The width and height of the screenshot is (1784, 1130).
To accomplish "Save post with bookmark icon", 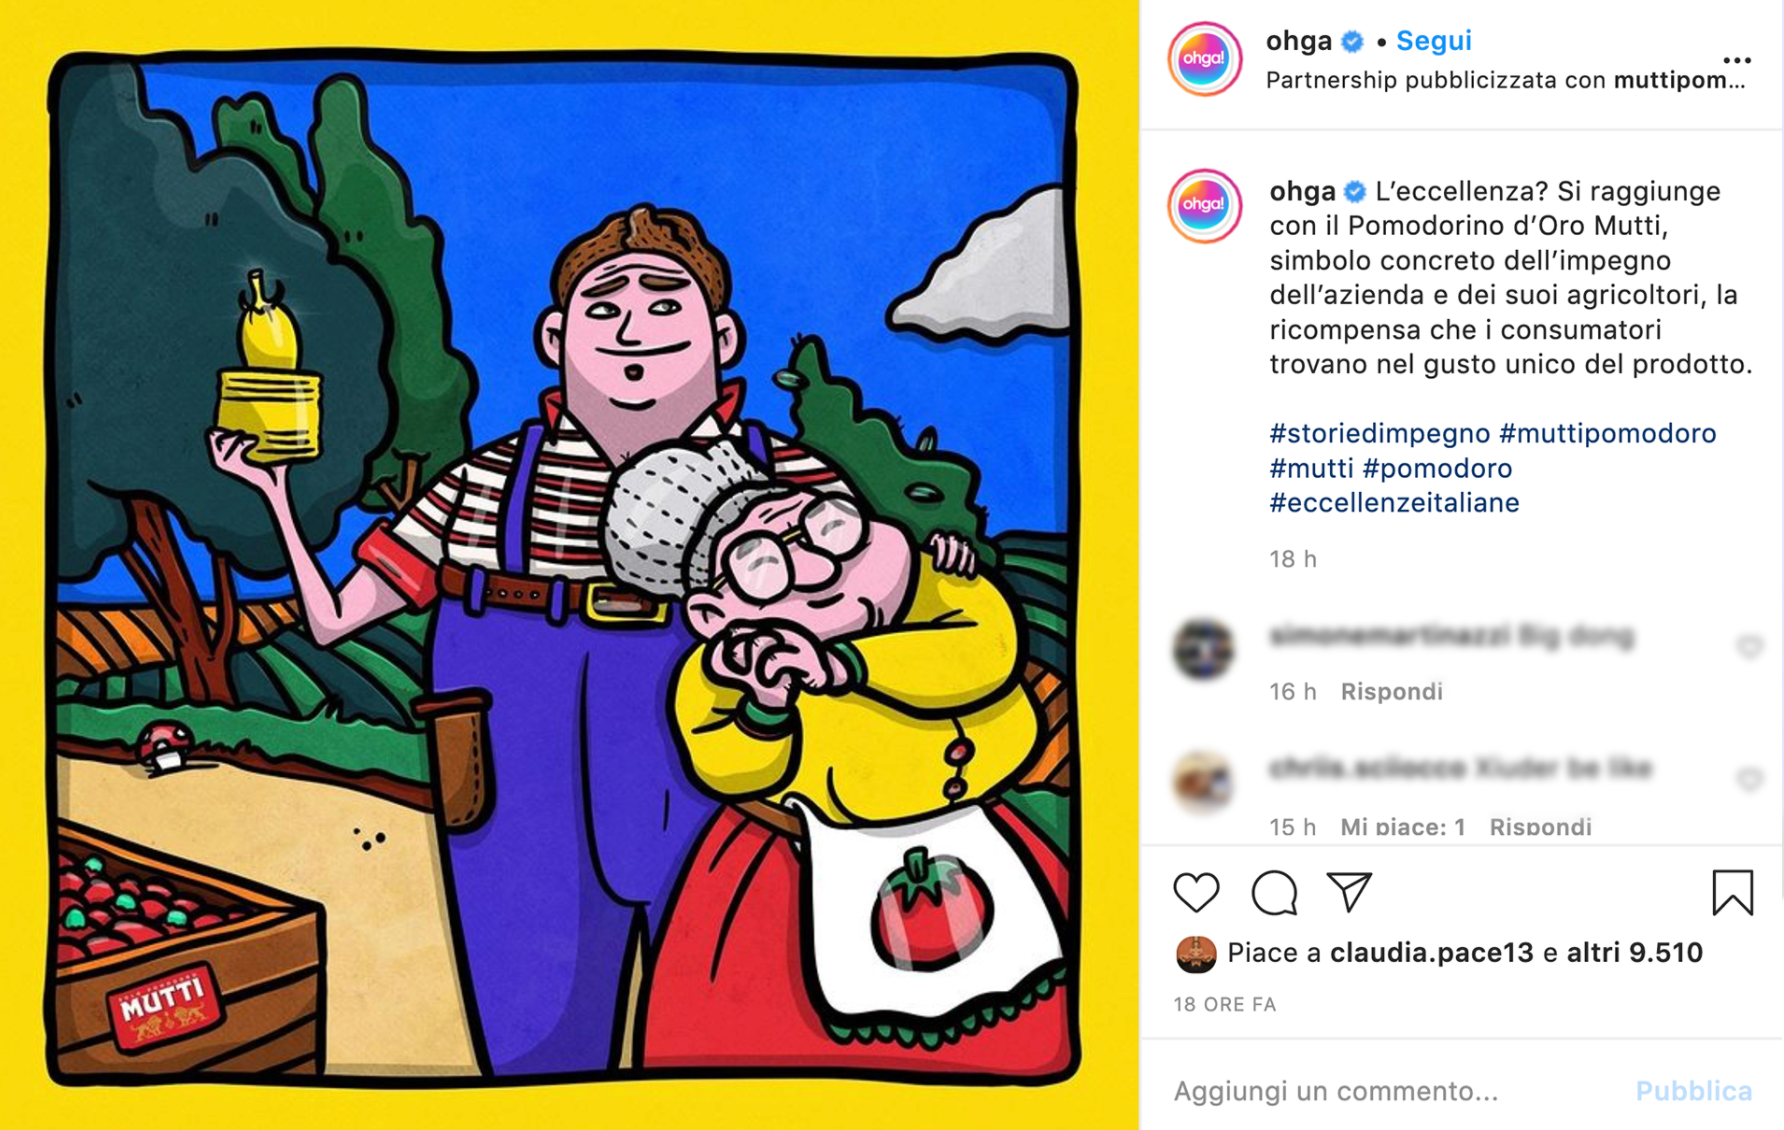I will pos(1732,892).
